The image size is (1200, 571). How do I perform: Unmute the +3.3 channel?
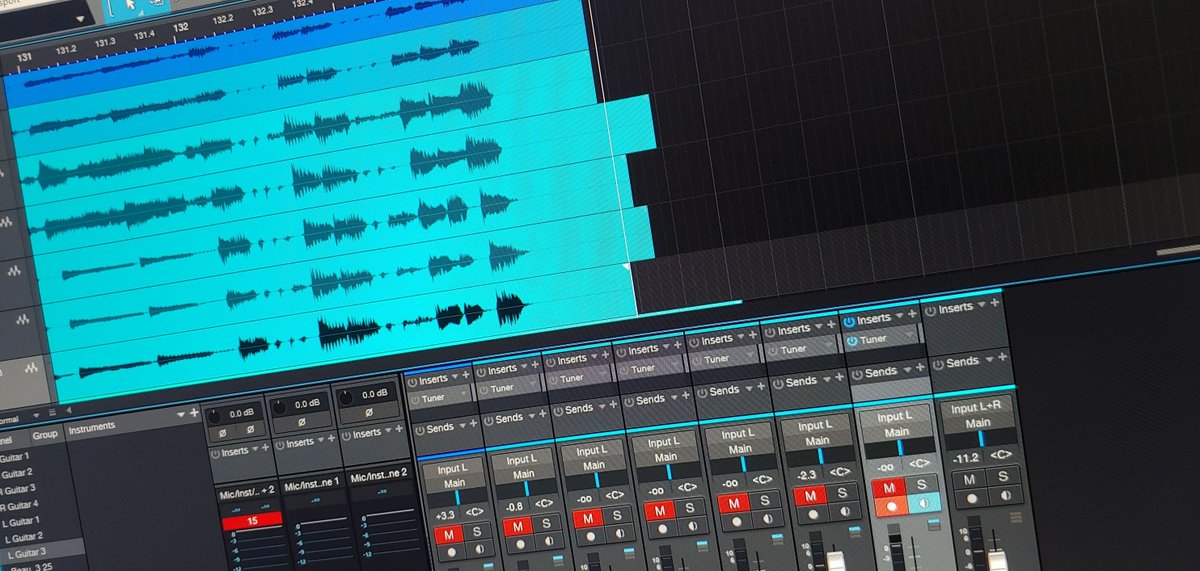[x=448, y=535]
